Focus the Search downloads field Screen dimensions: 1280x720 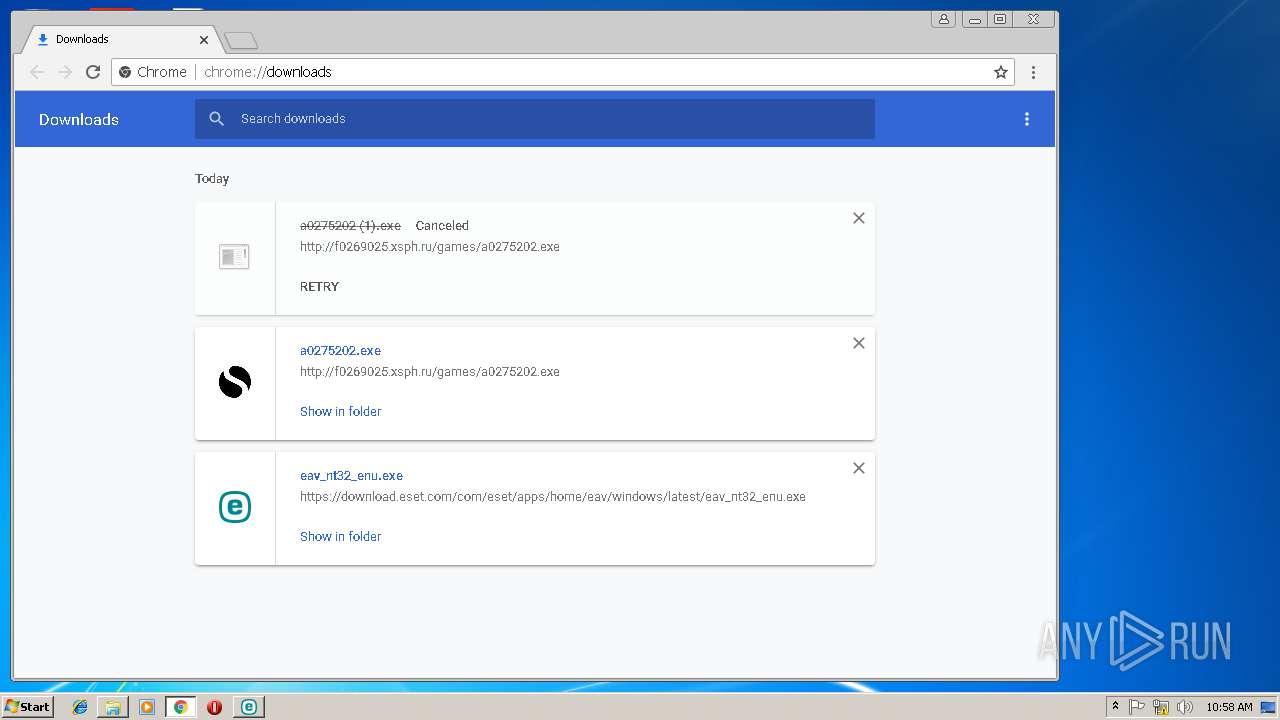535,119
